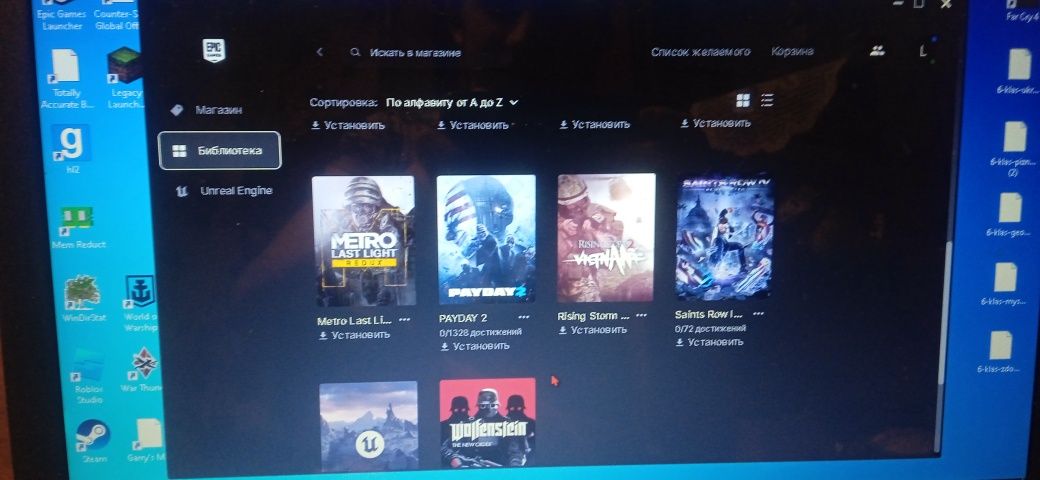
Task: Open 6-klas-ukr... desktop file
Action: pos(1019,71)
